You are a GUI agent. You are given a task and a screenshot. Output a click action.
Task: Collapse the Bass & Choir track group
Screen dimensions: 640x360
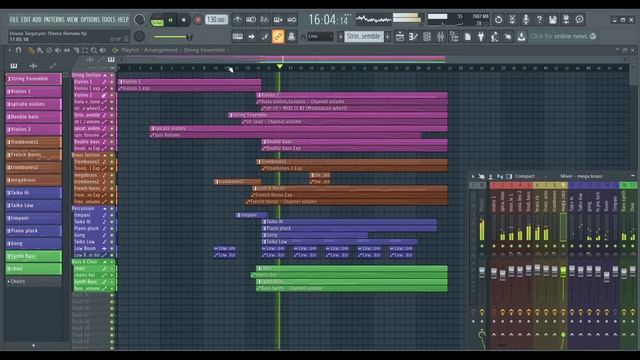pyautogui.click(x=105, y=262)
